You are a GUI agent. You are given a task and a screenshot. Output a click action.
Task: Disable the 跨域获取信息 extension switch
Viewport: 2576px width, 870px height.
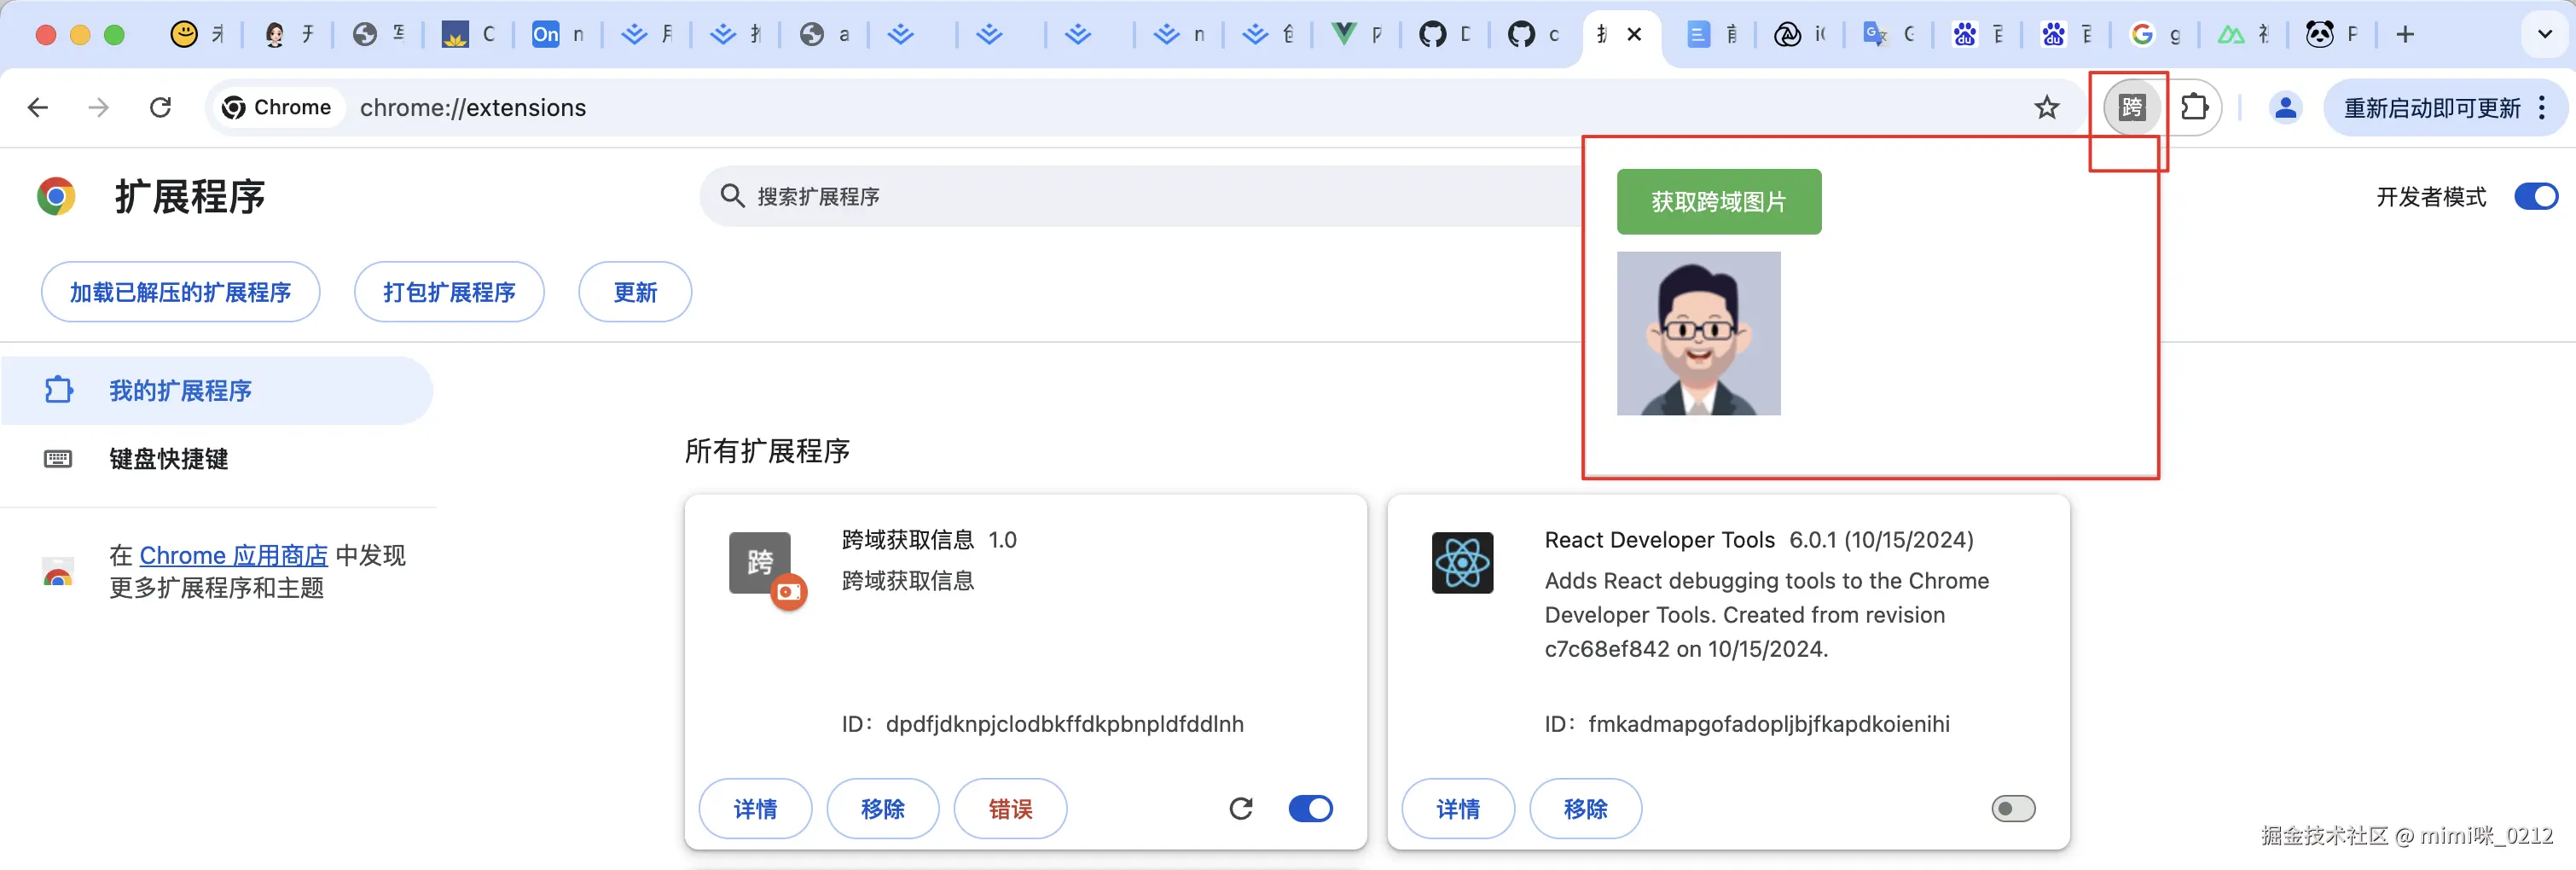pos(1311,808)
